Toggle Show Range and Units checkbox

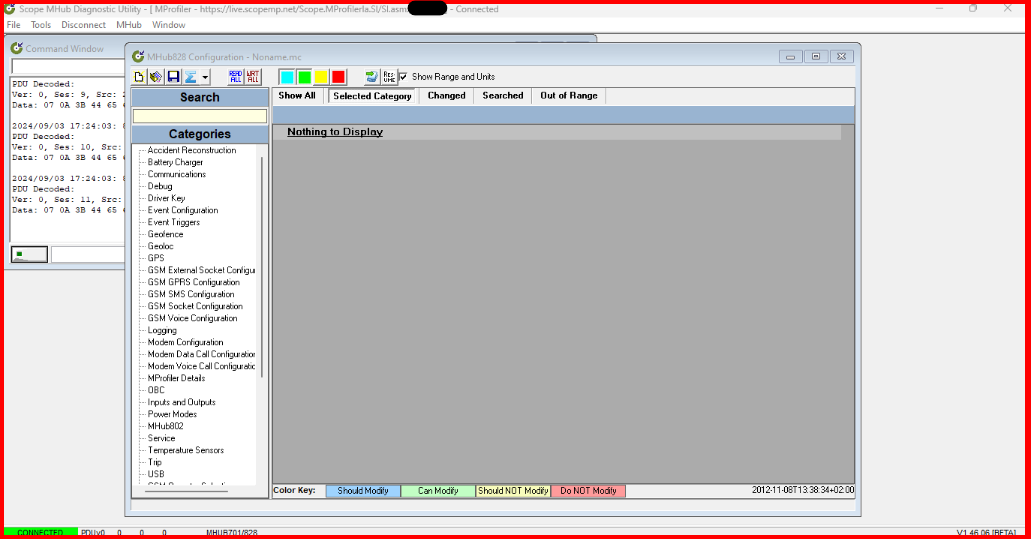[x=403, y=77]
